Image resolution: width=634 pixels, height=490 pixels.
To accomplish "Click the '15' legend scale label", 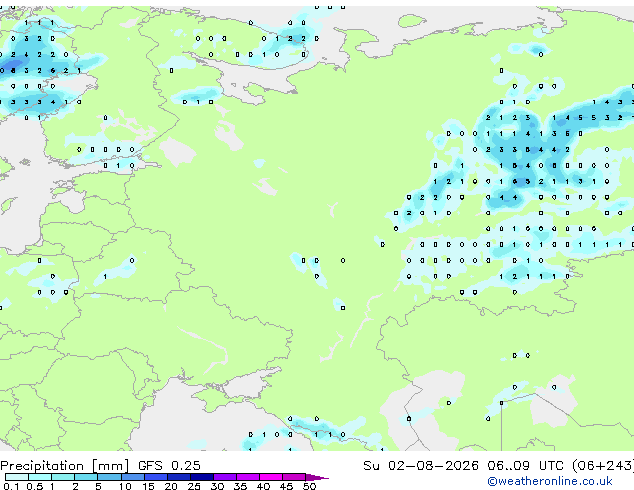I will click(x=148, y=486).
